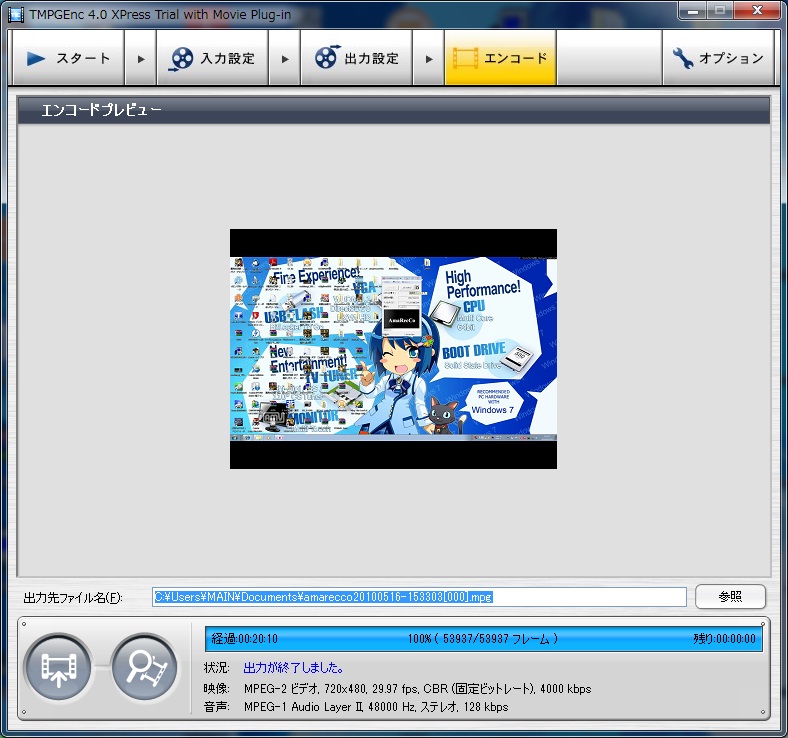Click the film reel icon on 入力設定
Viewport: 788px width, 738px height.
[181, 58]
